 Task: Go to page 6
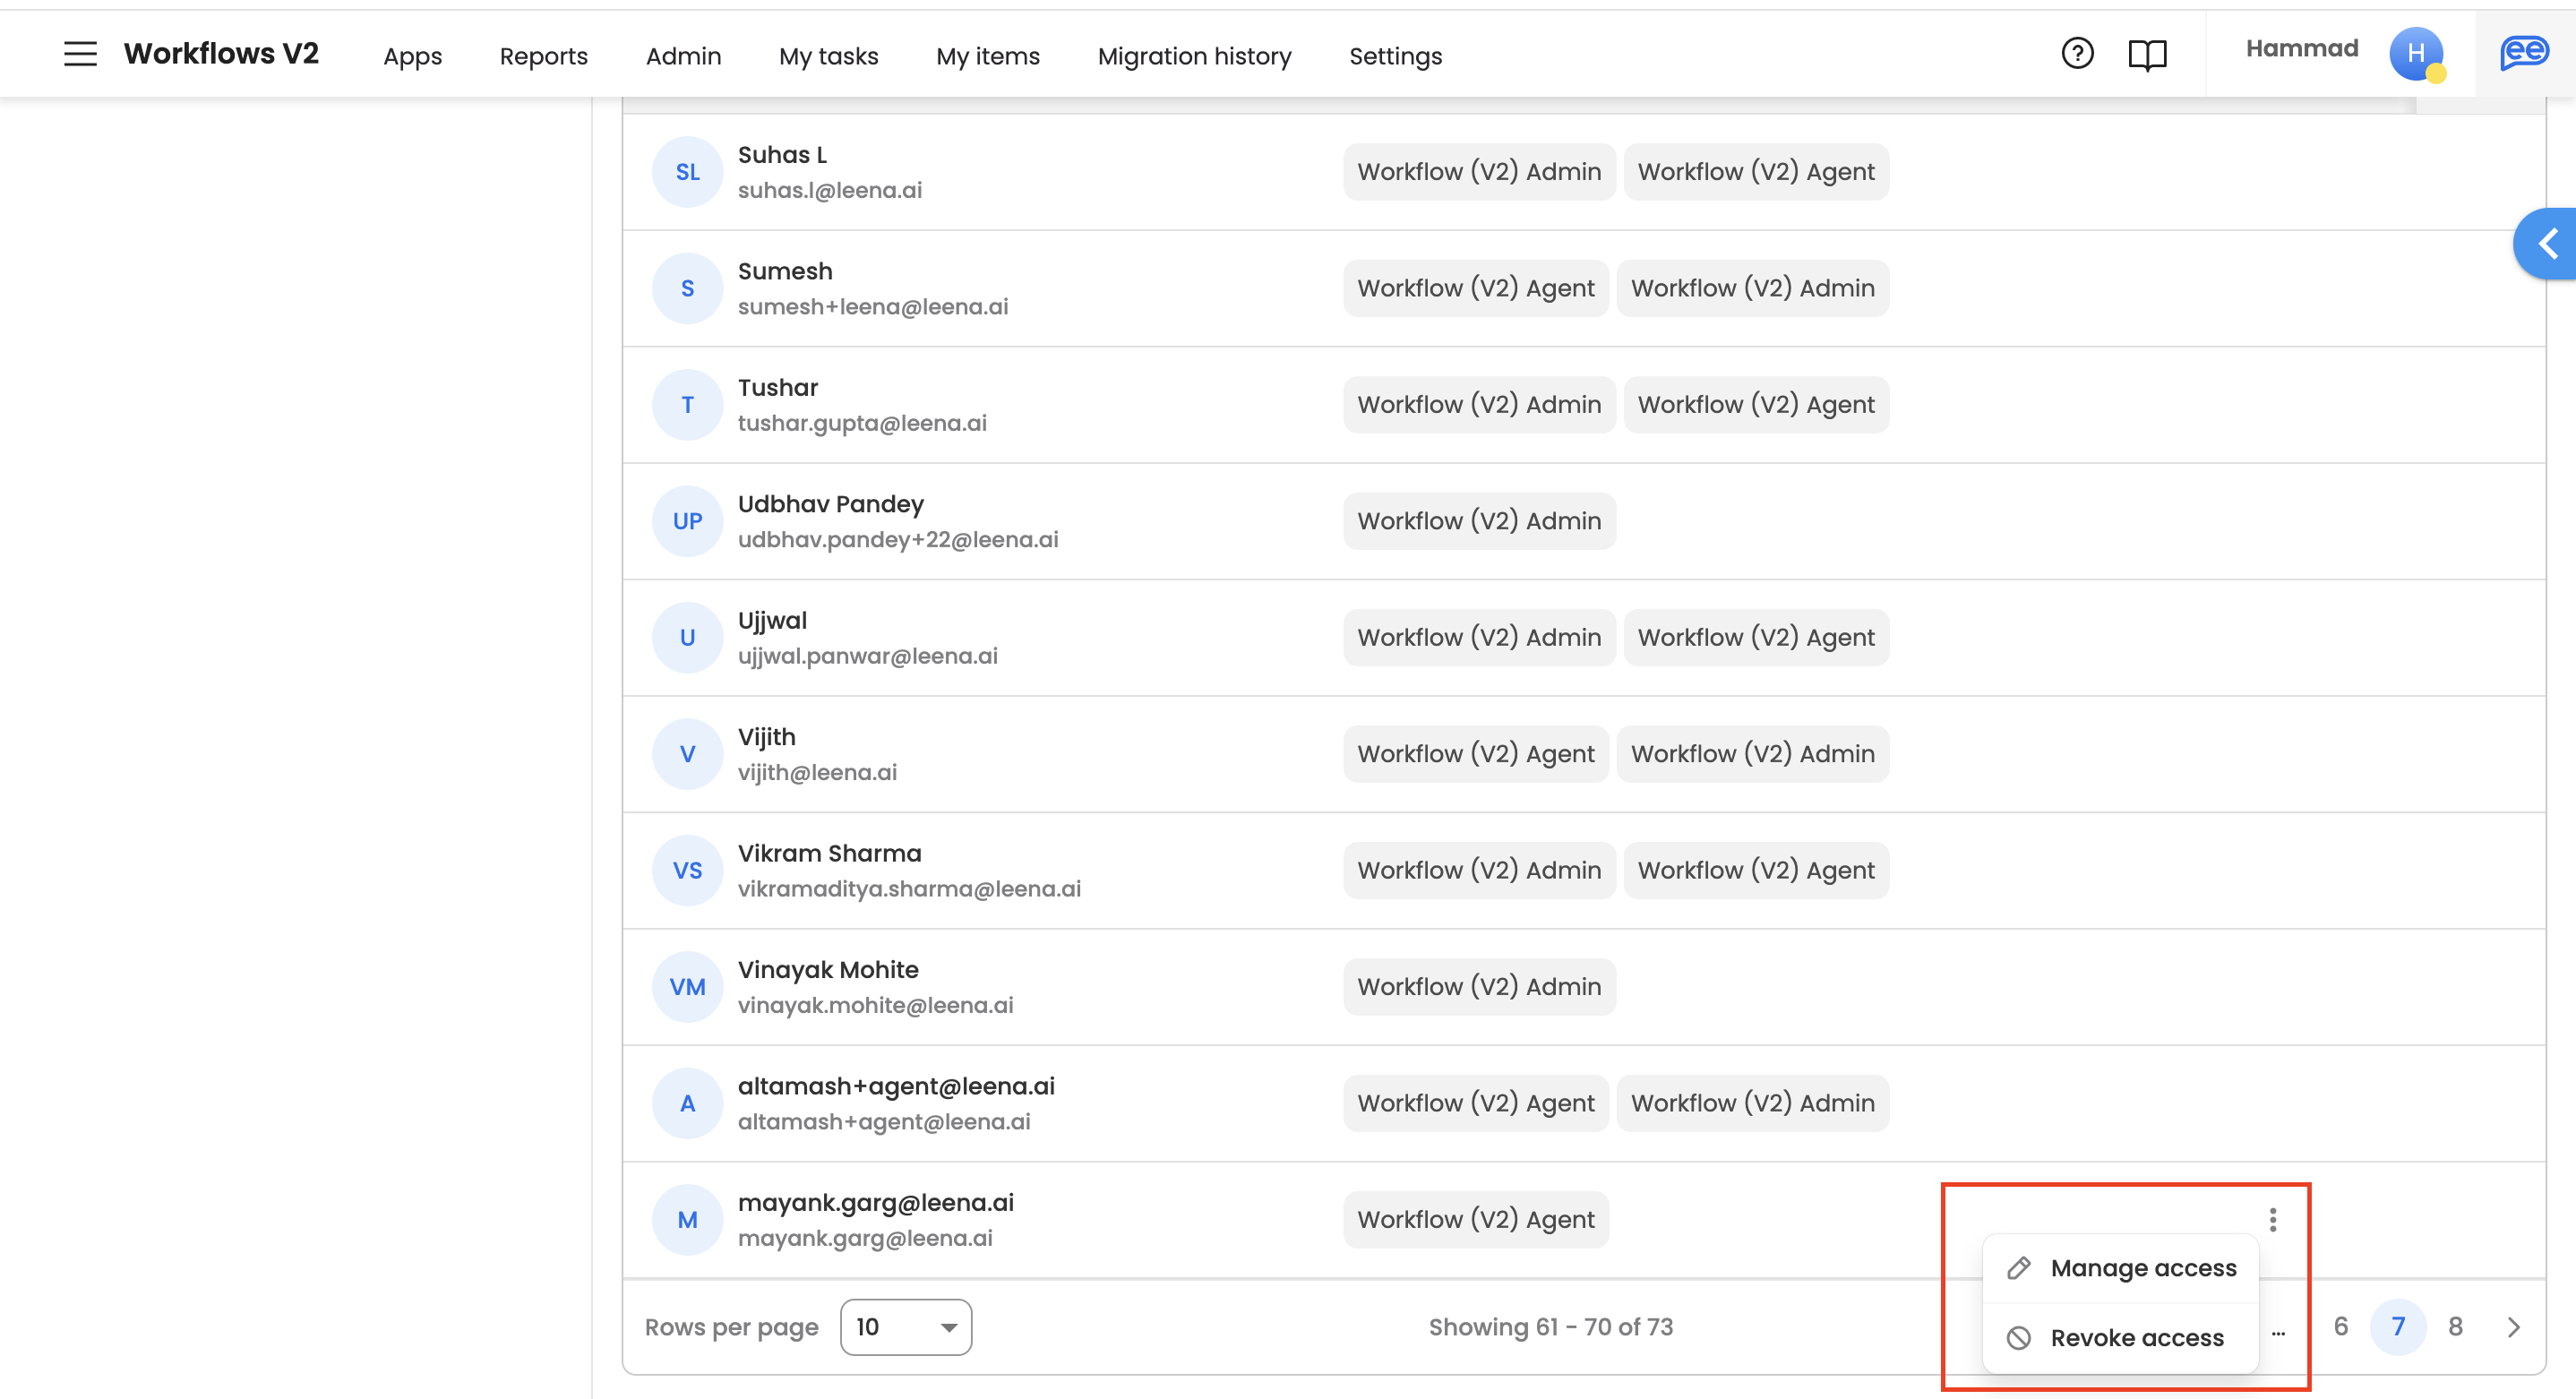click(2340, 1327)
